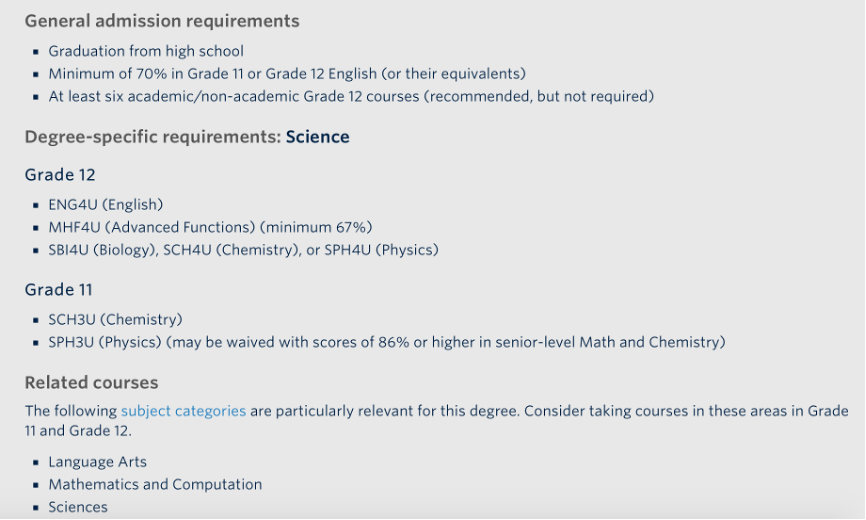Image resolution: width=866 pixels, height=520 pixels.
Task: Open the subject categories link
Action: pos(183,411)
